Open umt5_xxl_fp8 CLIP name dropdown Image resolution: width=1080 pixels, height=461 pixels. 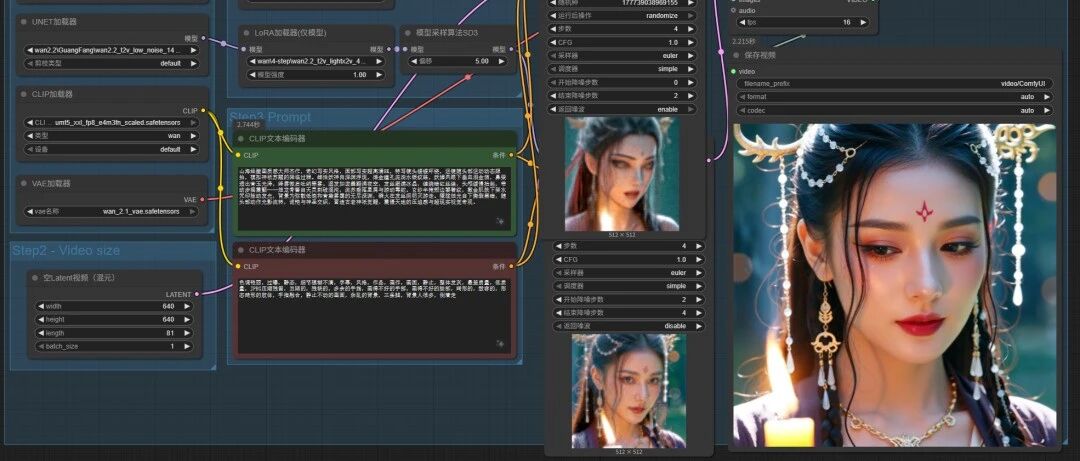111,123
